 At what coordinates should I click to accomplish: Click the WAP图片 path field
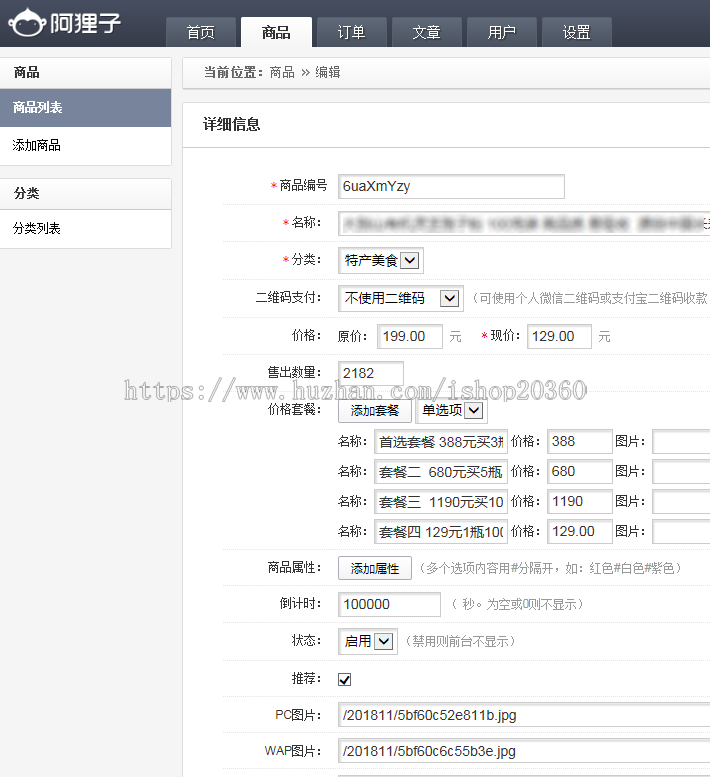click(524, 751)
